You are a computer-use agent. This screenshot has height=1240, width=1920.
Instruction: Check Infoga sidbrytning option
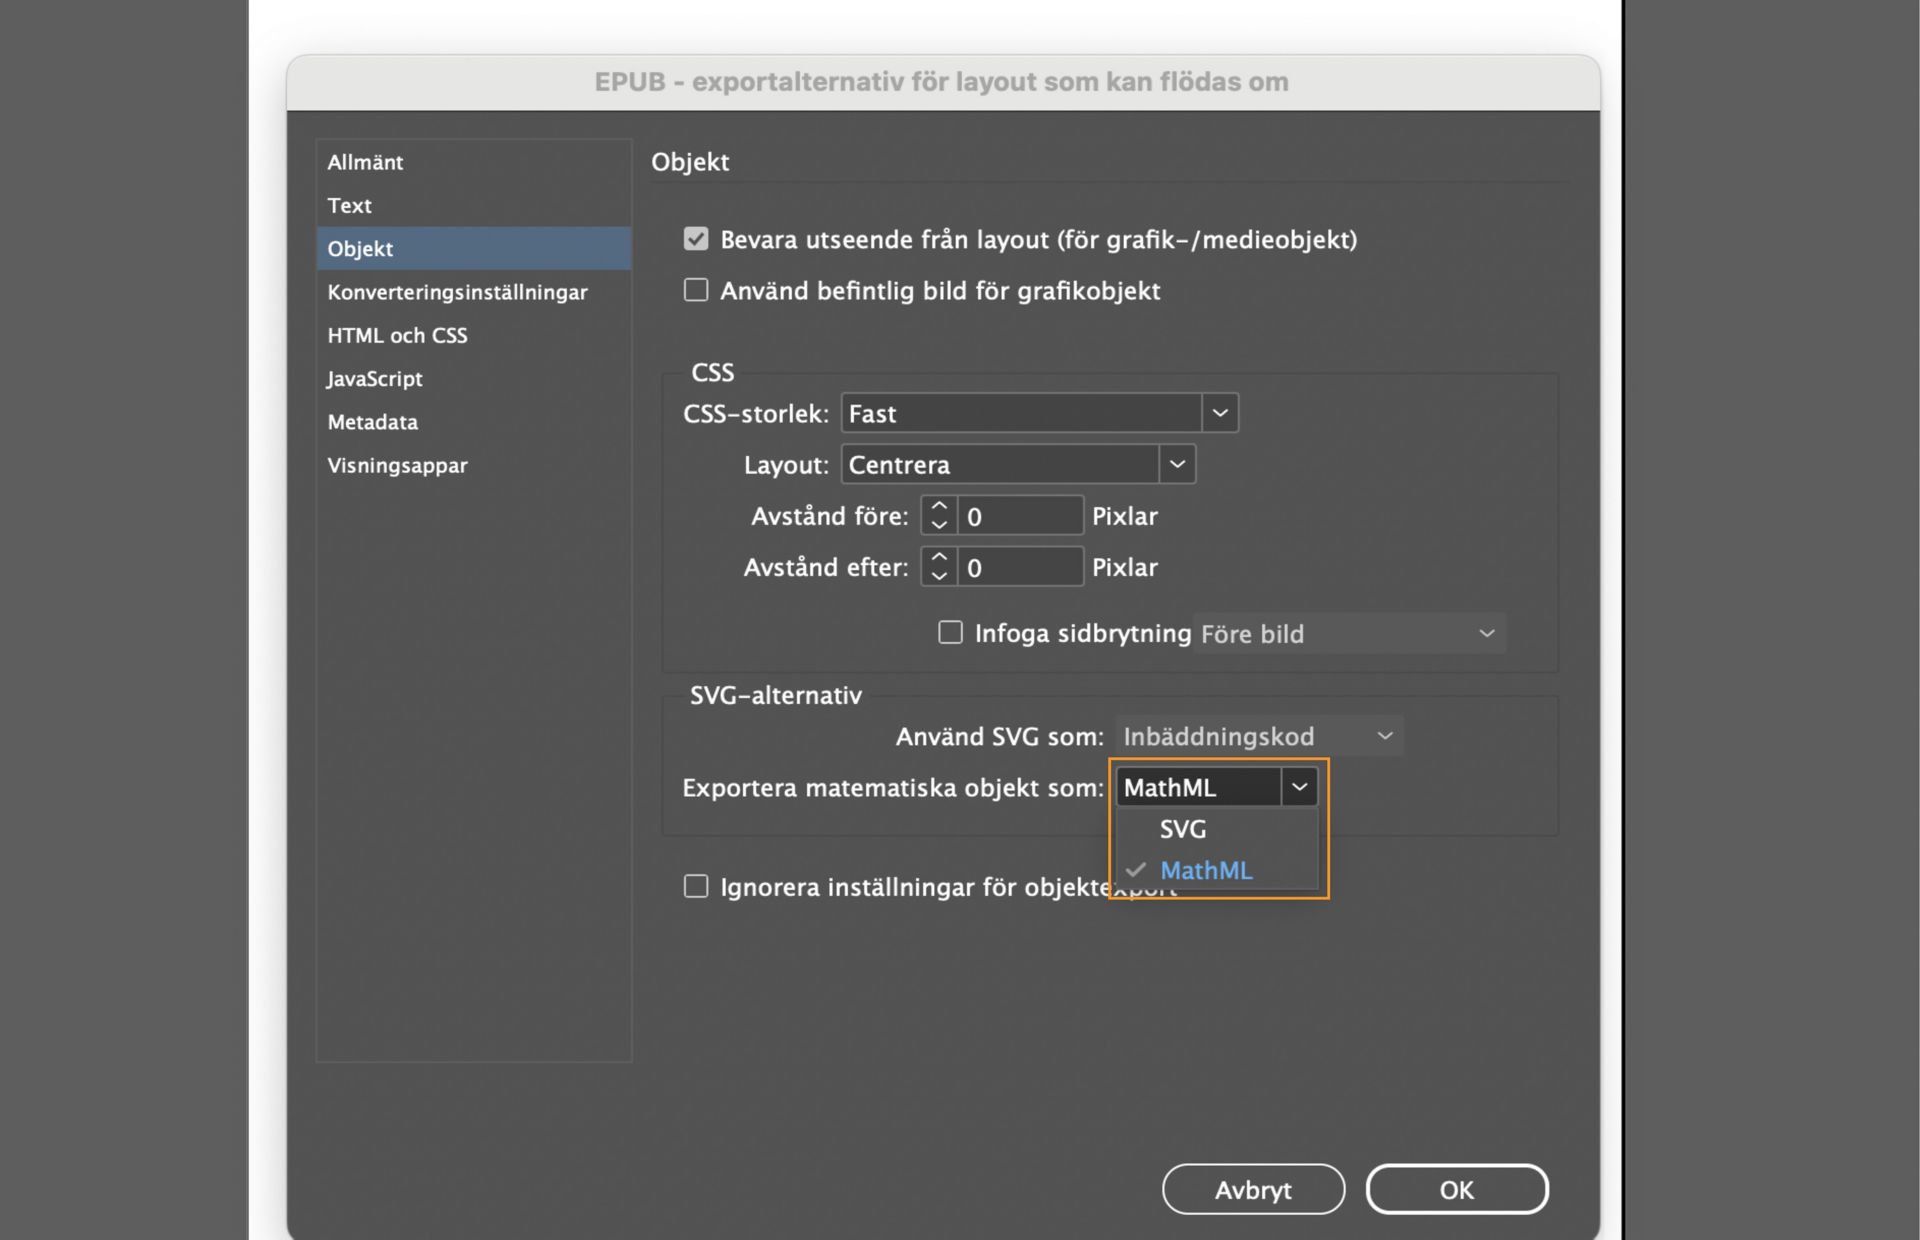coord(950,632)
